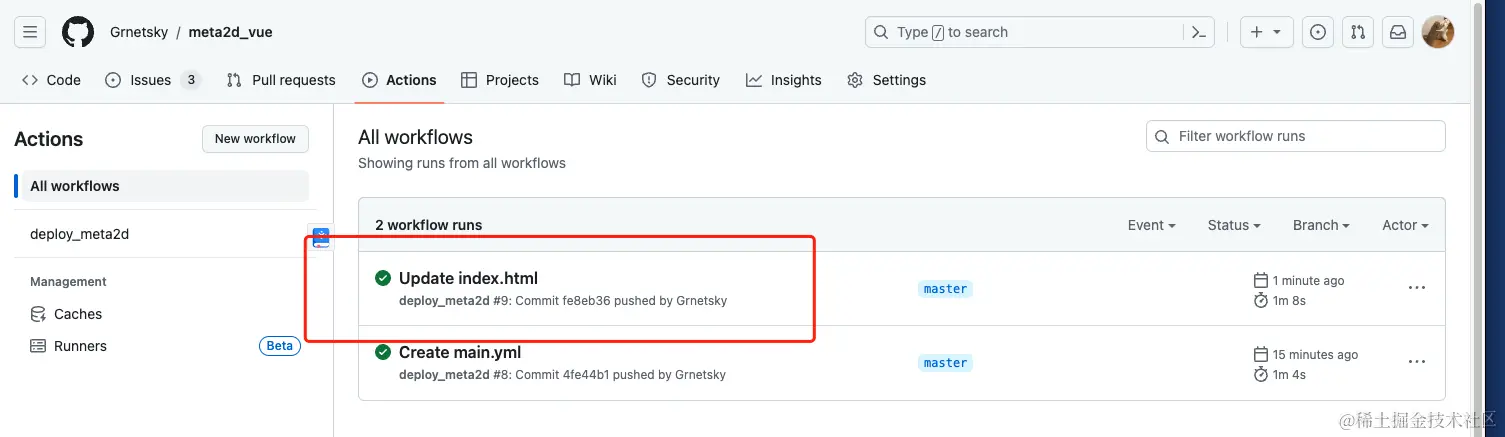Click the New workflow button
The image size is (1505, 437).
255,139
